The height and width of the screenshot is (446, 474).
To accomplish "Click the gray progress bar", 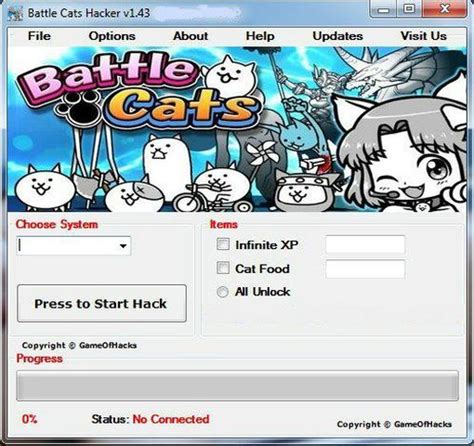I will tap(237, 386).
